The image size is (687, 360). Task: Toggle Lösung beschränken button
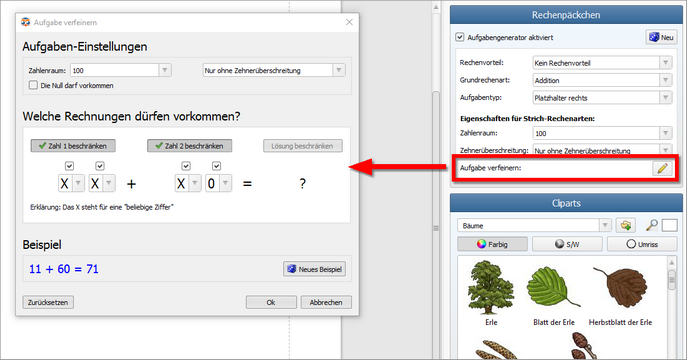pos(303,146)
